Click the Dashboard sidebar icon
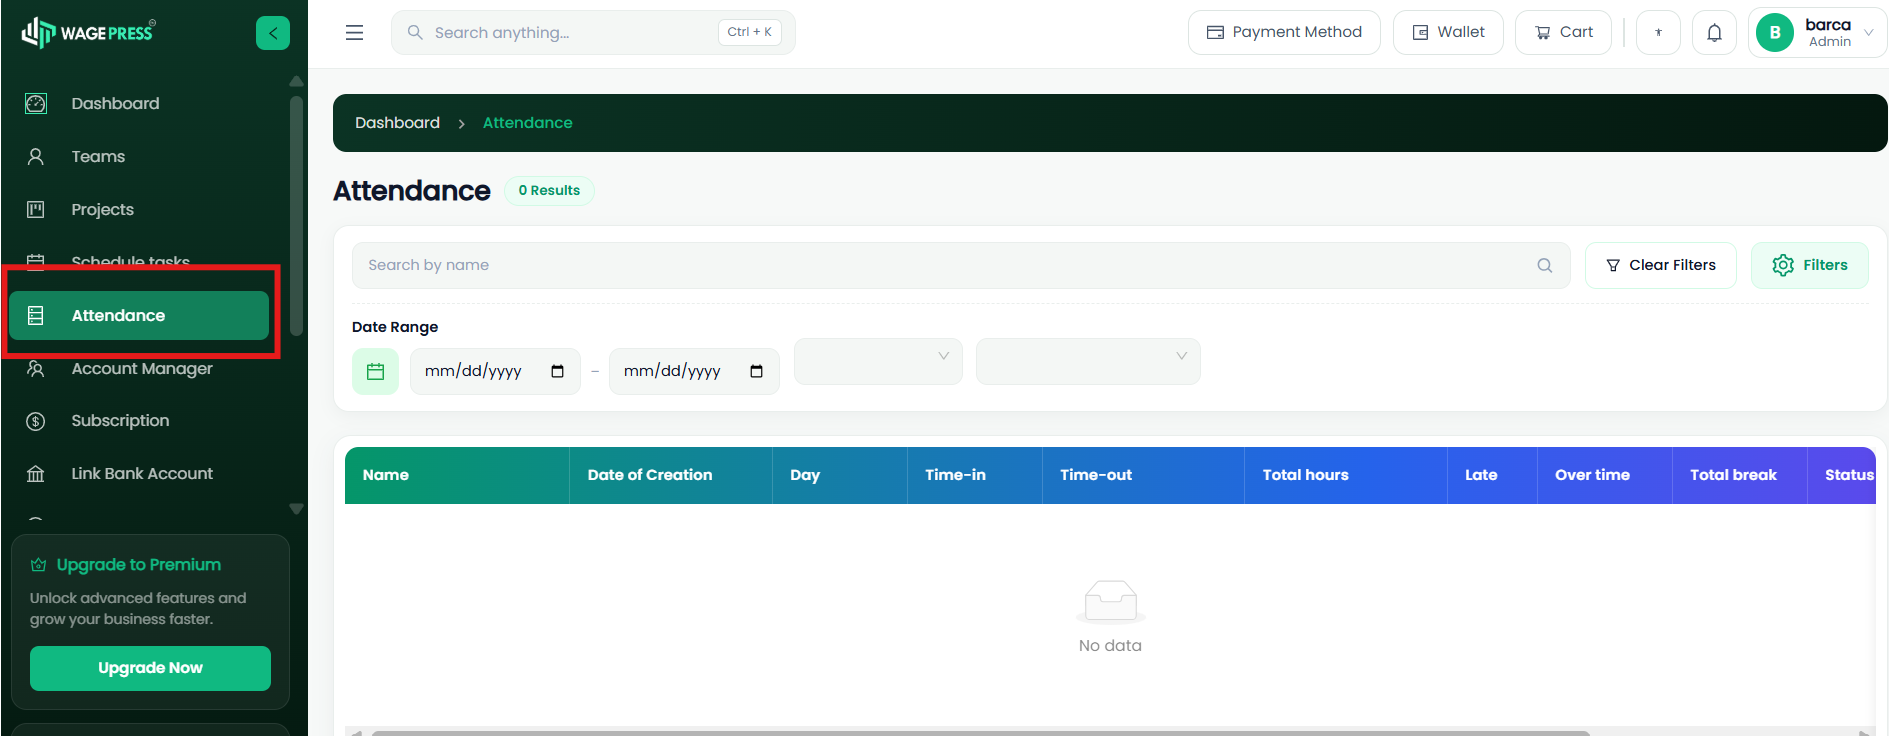The height and width of the screenshot is (736, 1889). click(x=36, y=104)
